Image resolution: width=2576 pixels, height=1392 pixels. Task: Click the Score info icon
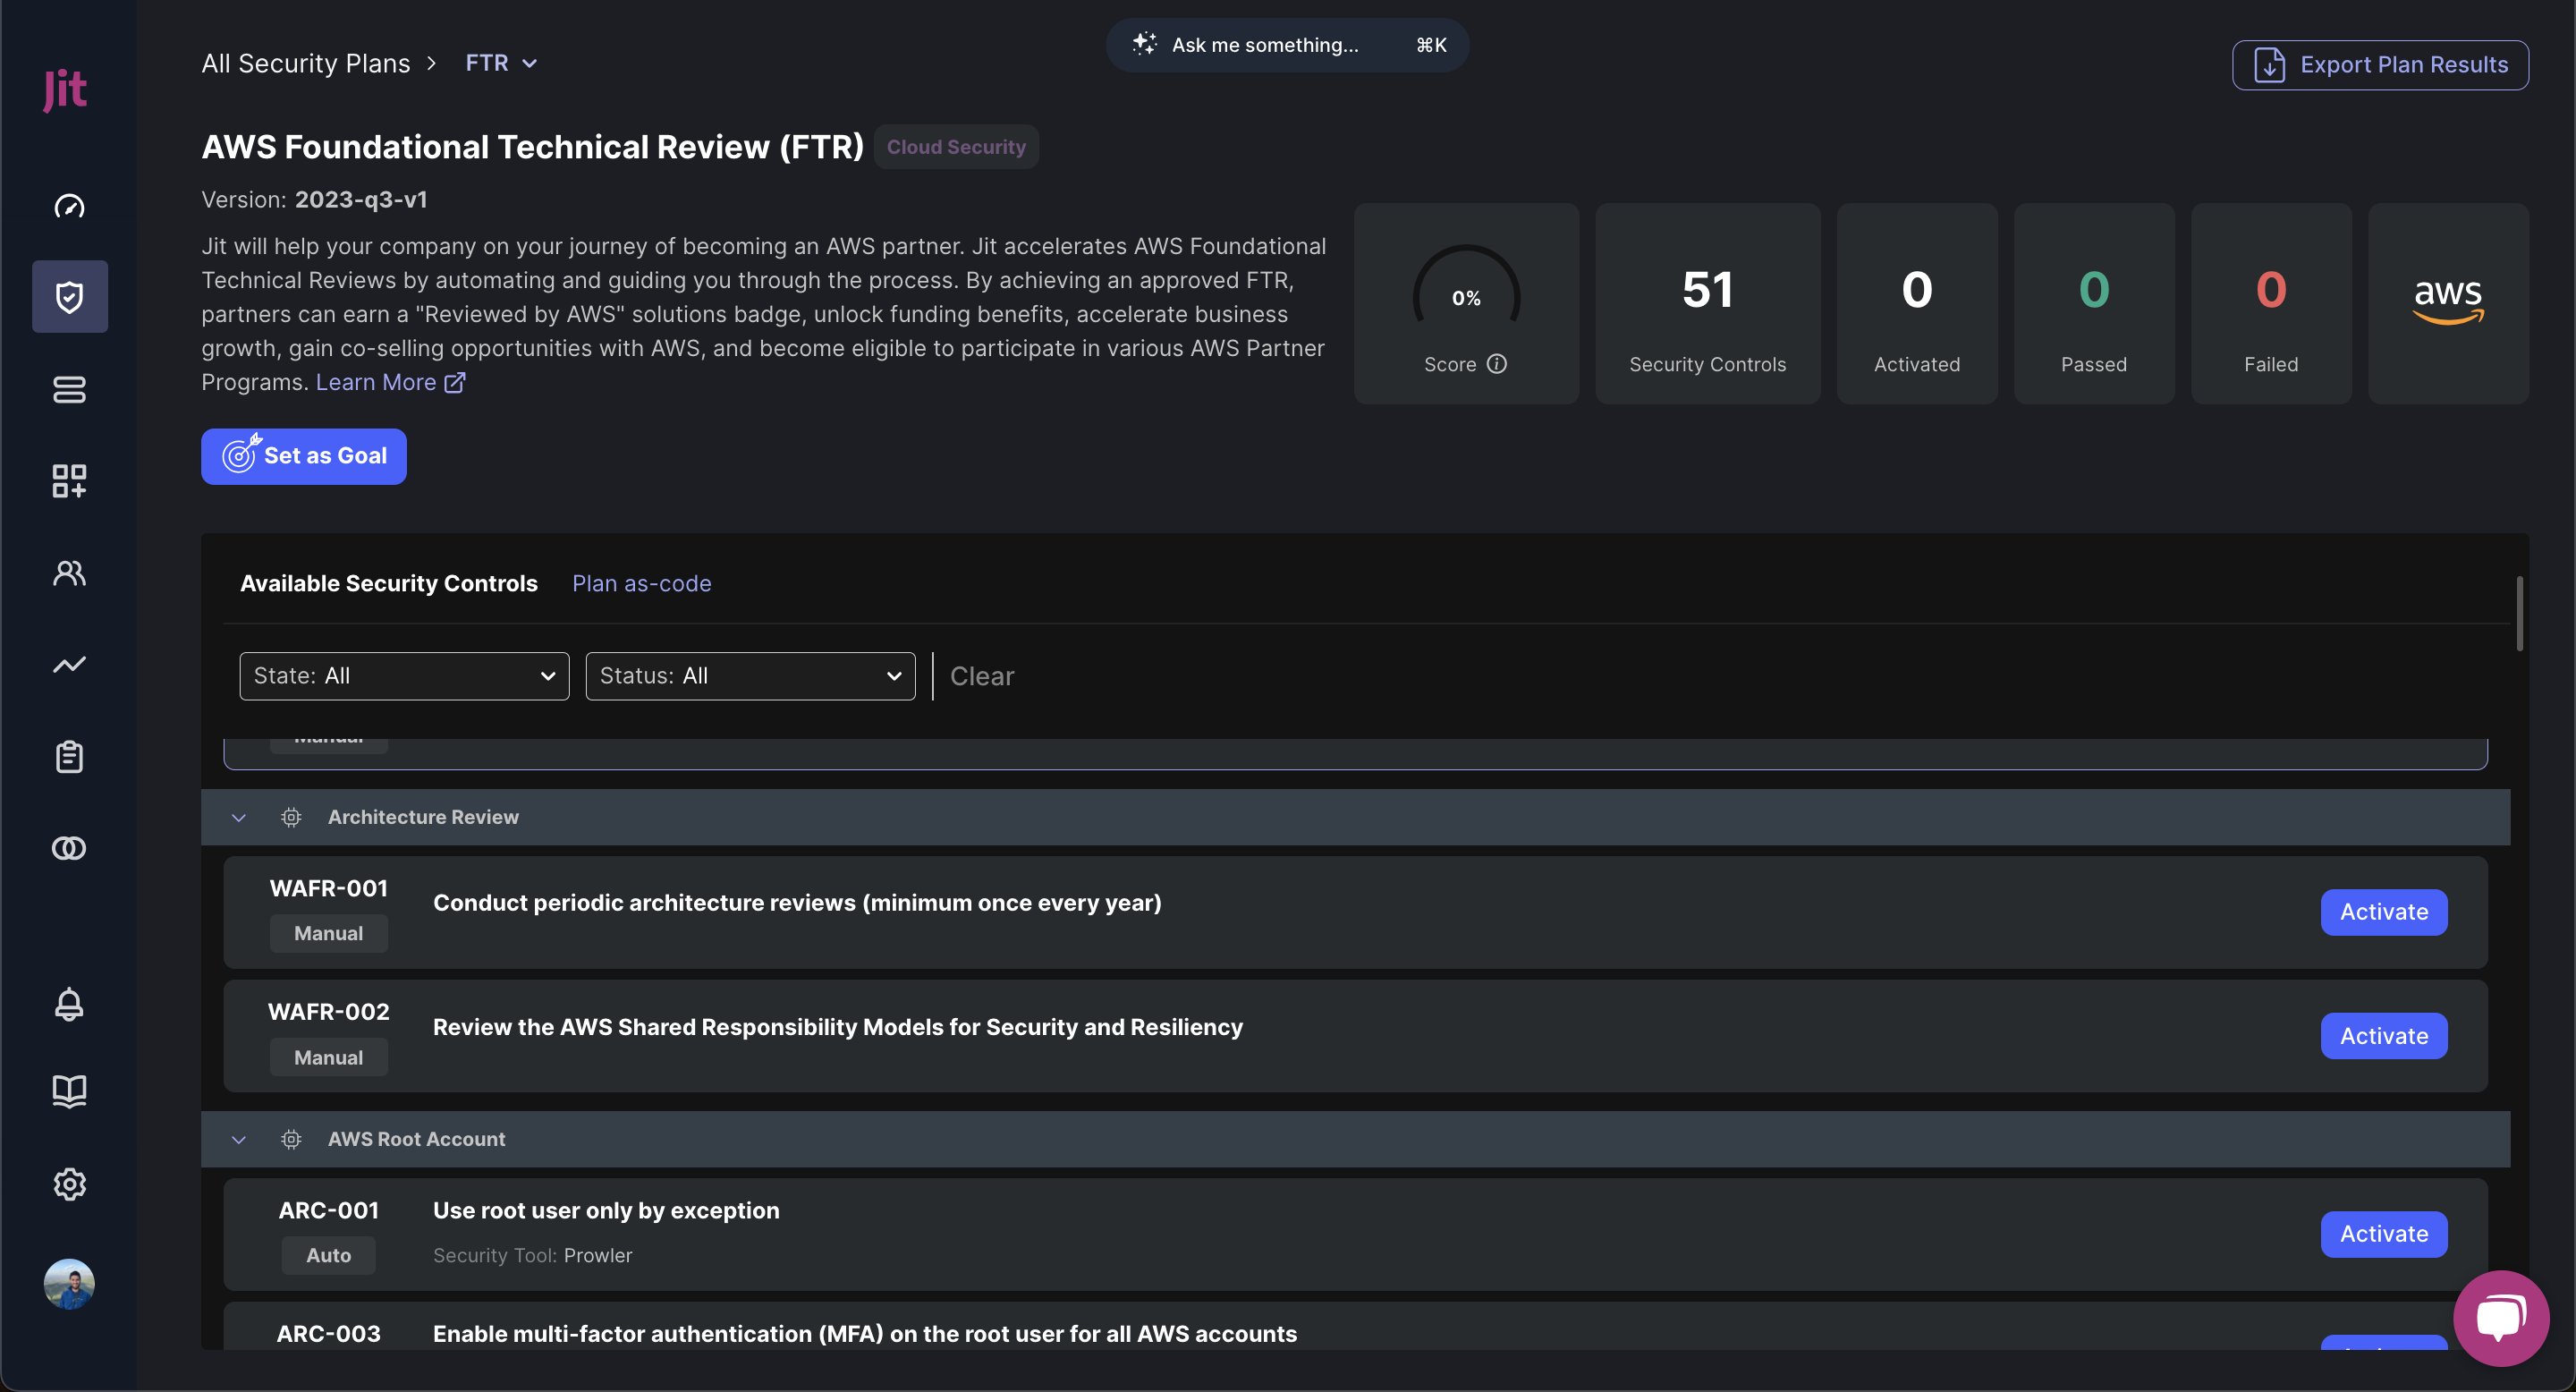point(1497,364)
